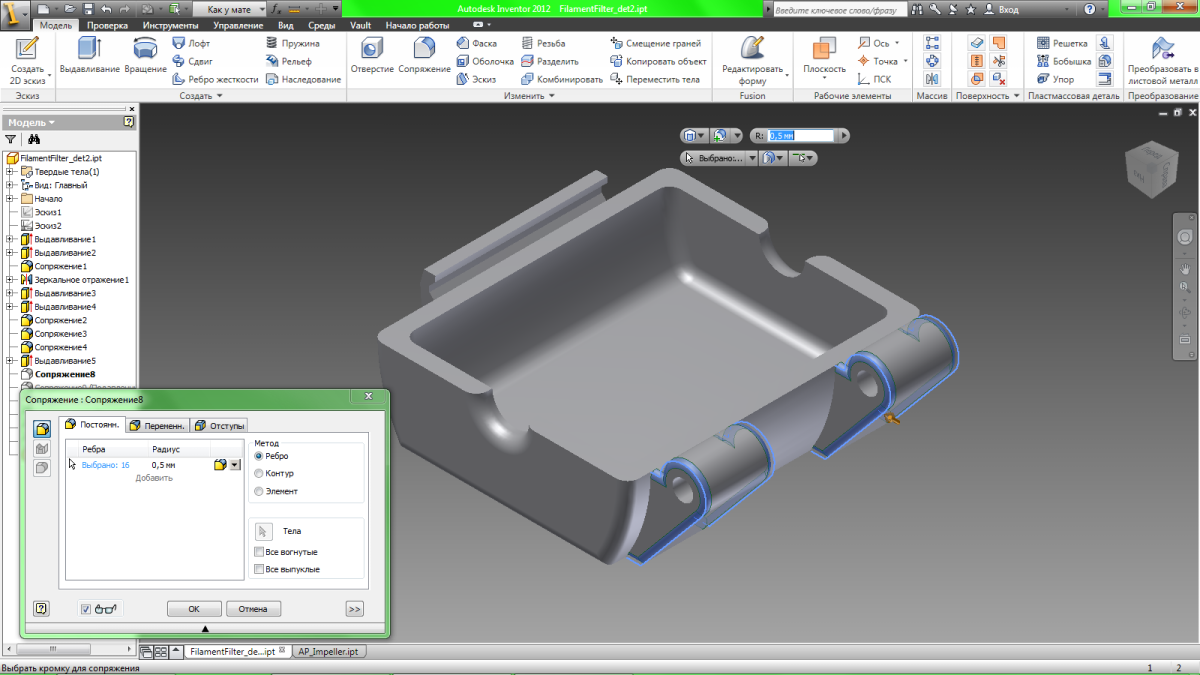This screenshot has height=675, width=1200.
Task: Click Создать 2D эскиз icon
Action: (27, 50)
